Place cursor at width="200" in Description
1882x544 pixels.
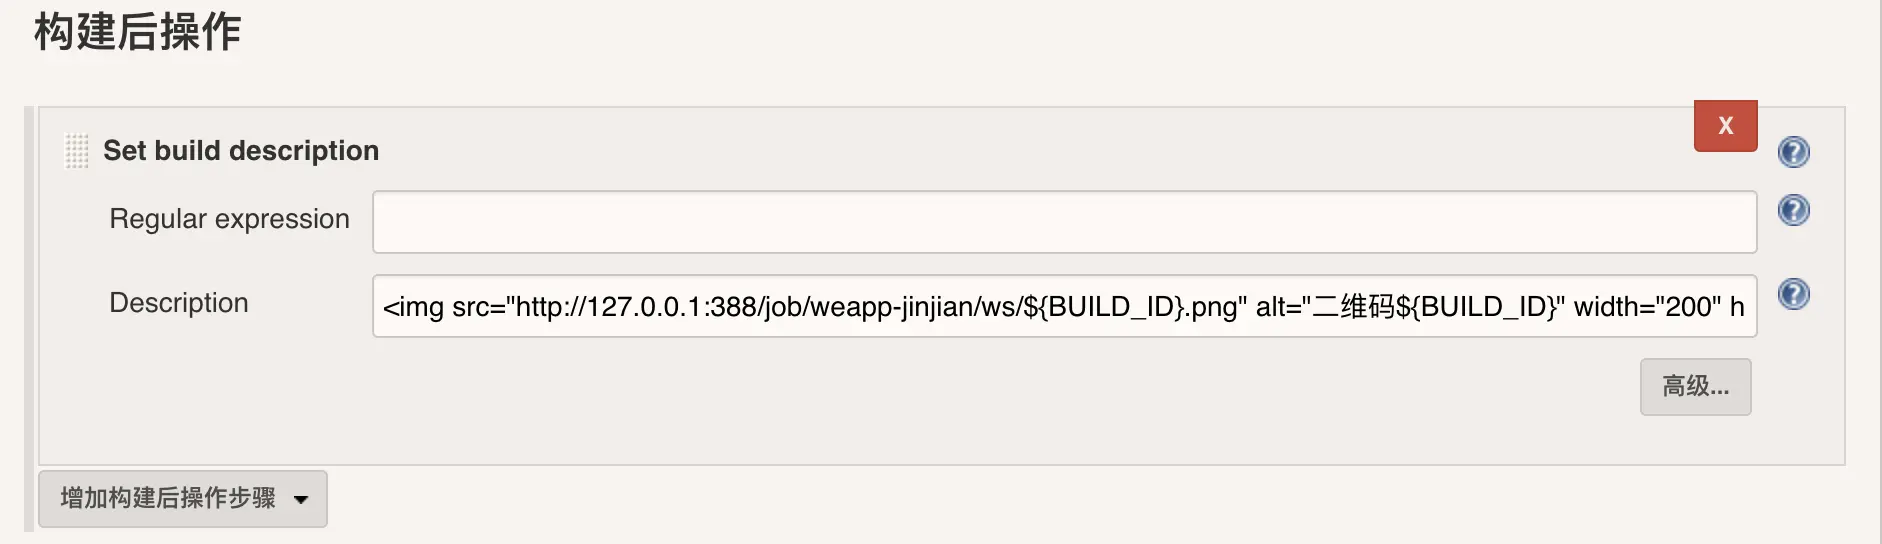1647,307
